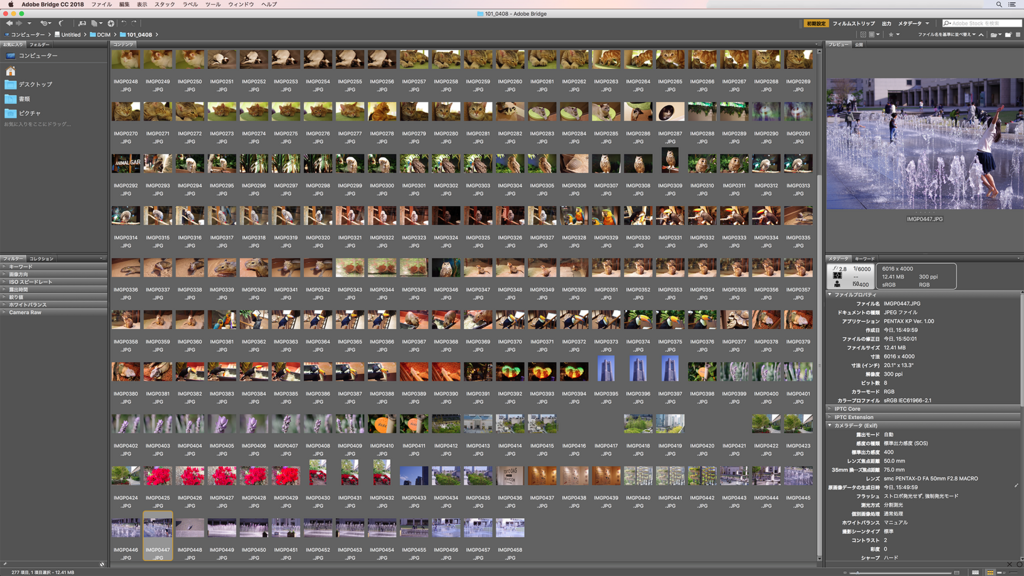
Task: Click the Adobe Stock search field
Action: [982, 24]
